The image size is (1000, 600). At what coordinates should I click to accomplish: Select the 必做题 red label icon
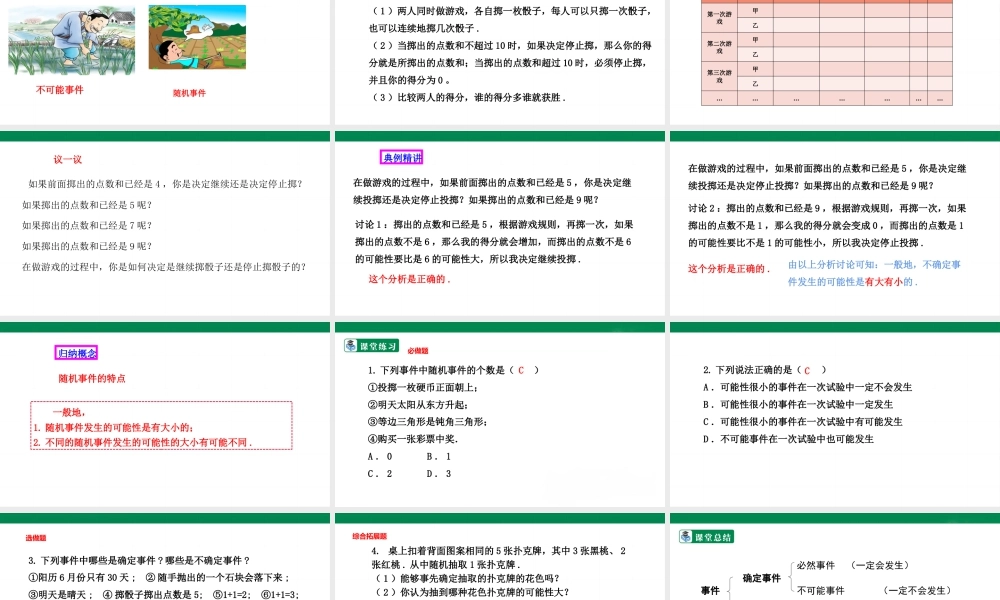(x=418, y=351)
